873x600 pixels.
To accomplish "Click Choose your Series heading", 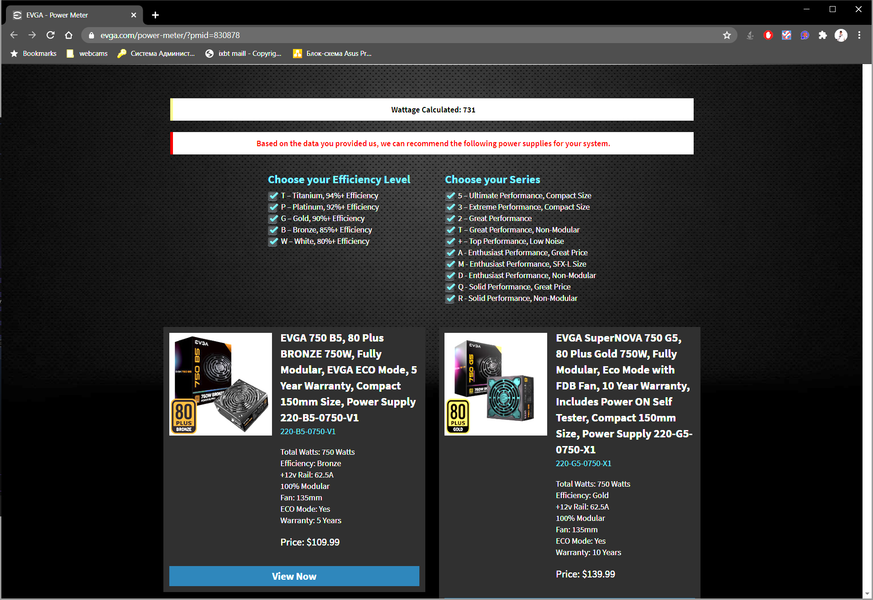I will (492, 180).
